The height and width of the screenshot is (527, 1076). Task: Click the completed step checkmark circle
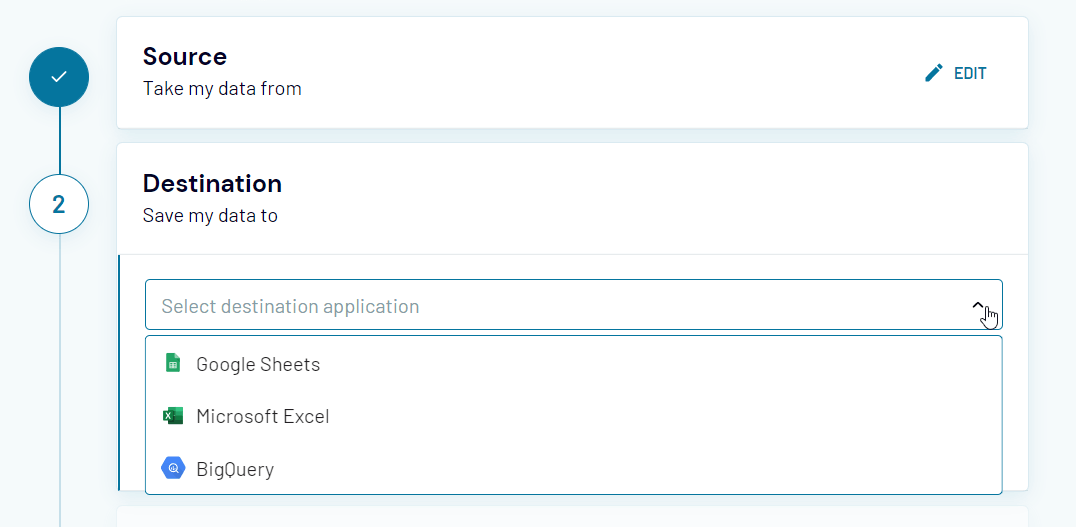[59, 77]
